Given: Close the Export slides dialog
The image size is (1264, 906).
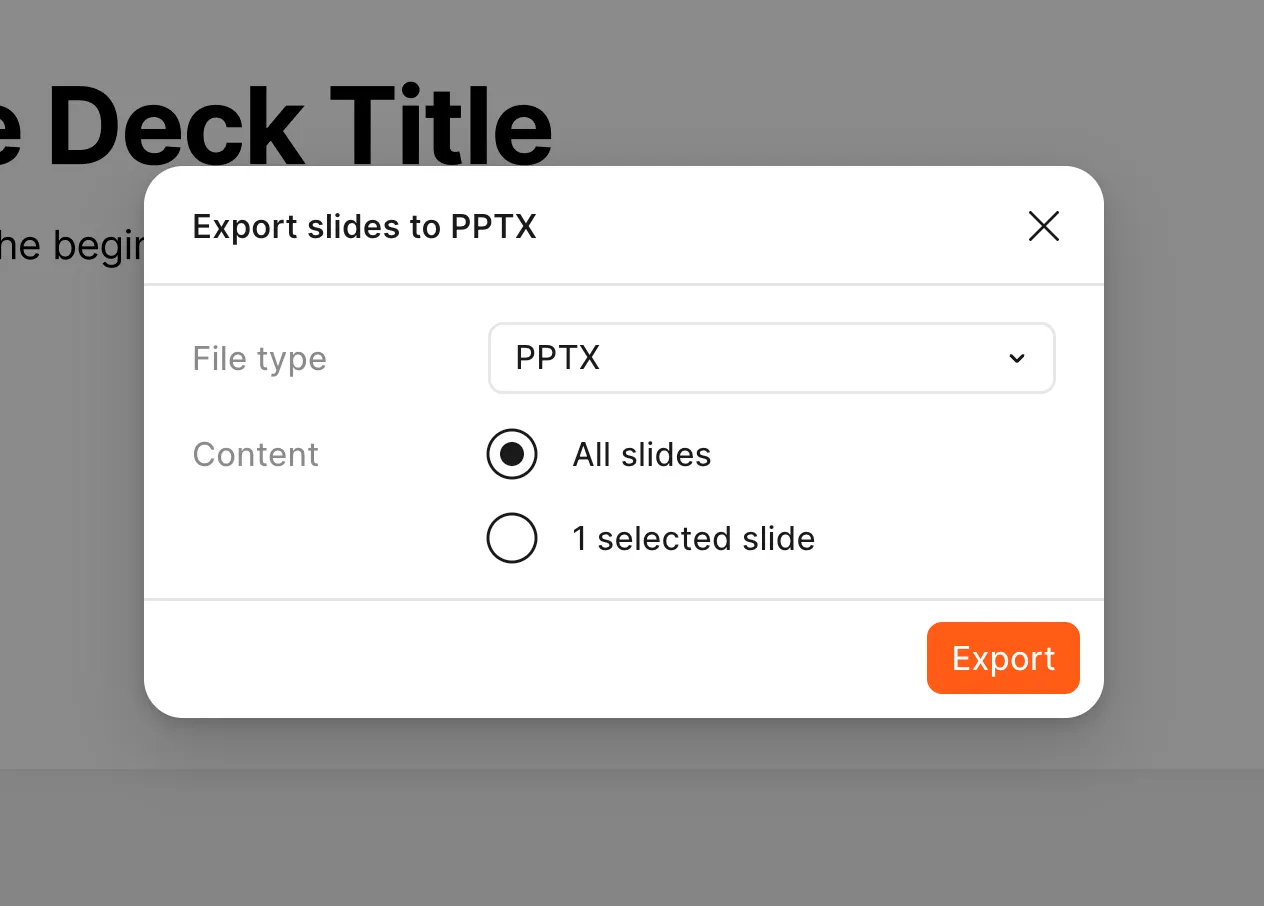Looking at the screenshot, I should coord(1043,227).
